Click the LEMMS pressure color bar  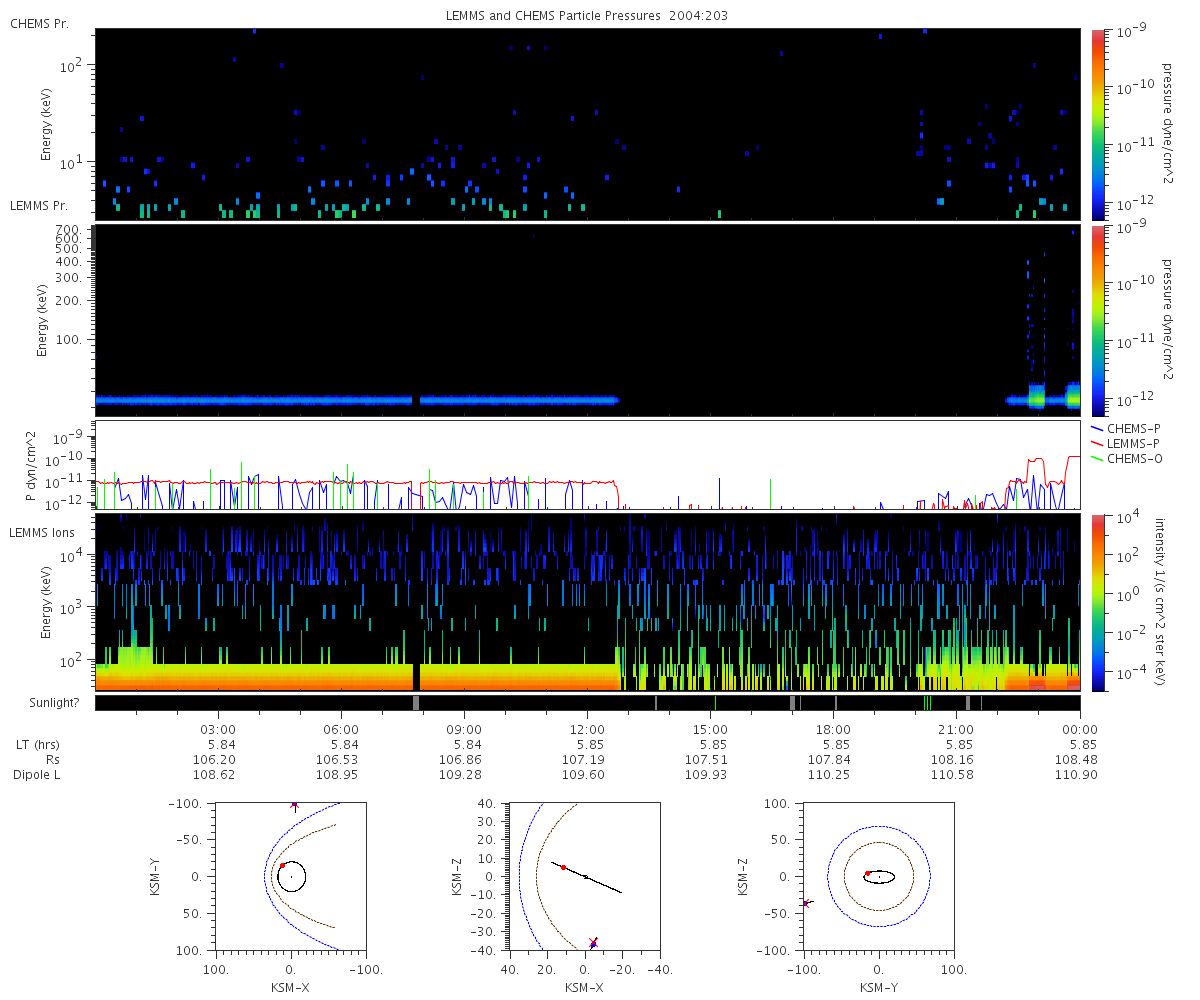pos(1098,320)
